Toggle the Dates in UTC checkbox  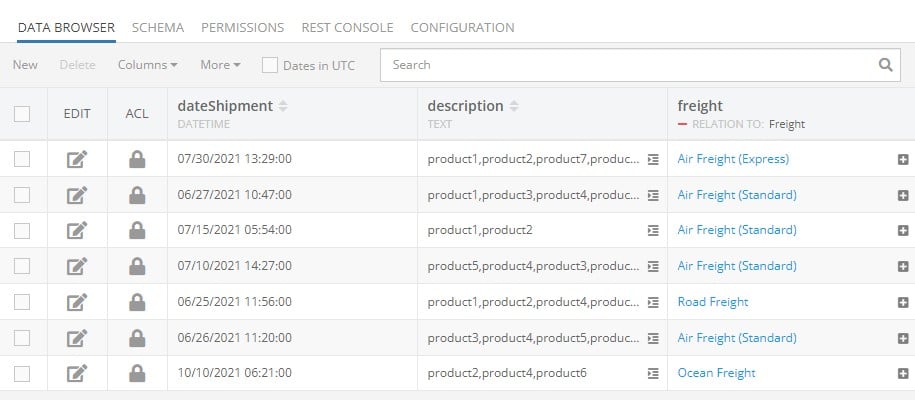270,65
